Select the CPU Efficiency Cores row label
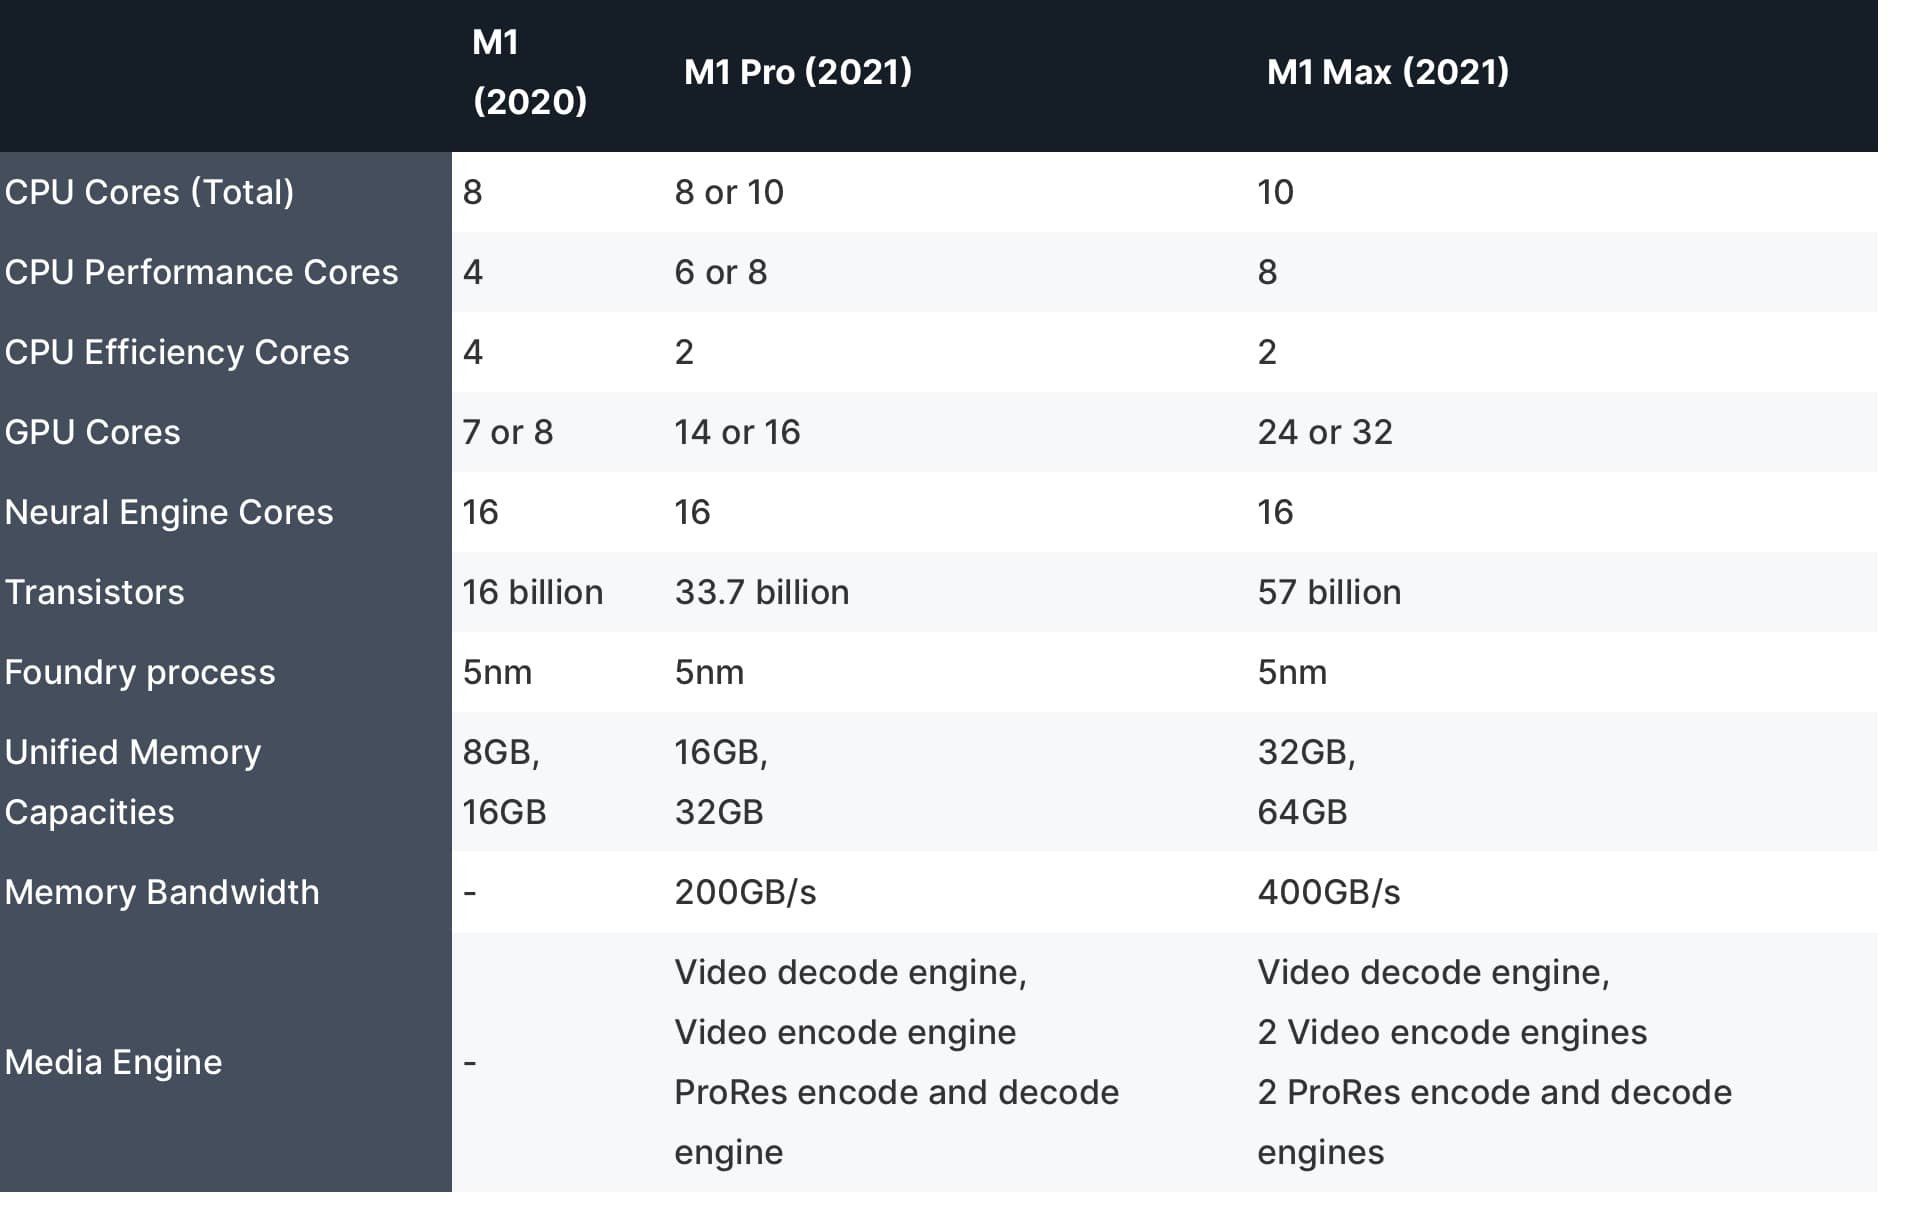Screen dimensions: 1921x1207 pyautogui.click(x=177, y=352)
